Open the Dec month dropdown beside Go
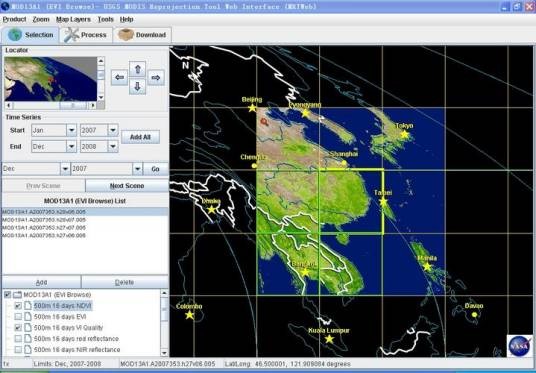This screenshot has width=536, height=373. click(x=65, y=169)
